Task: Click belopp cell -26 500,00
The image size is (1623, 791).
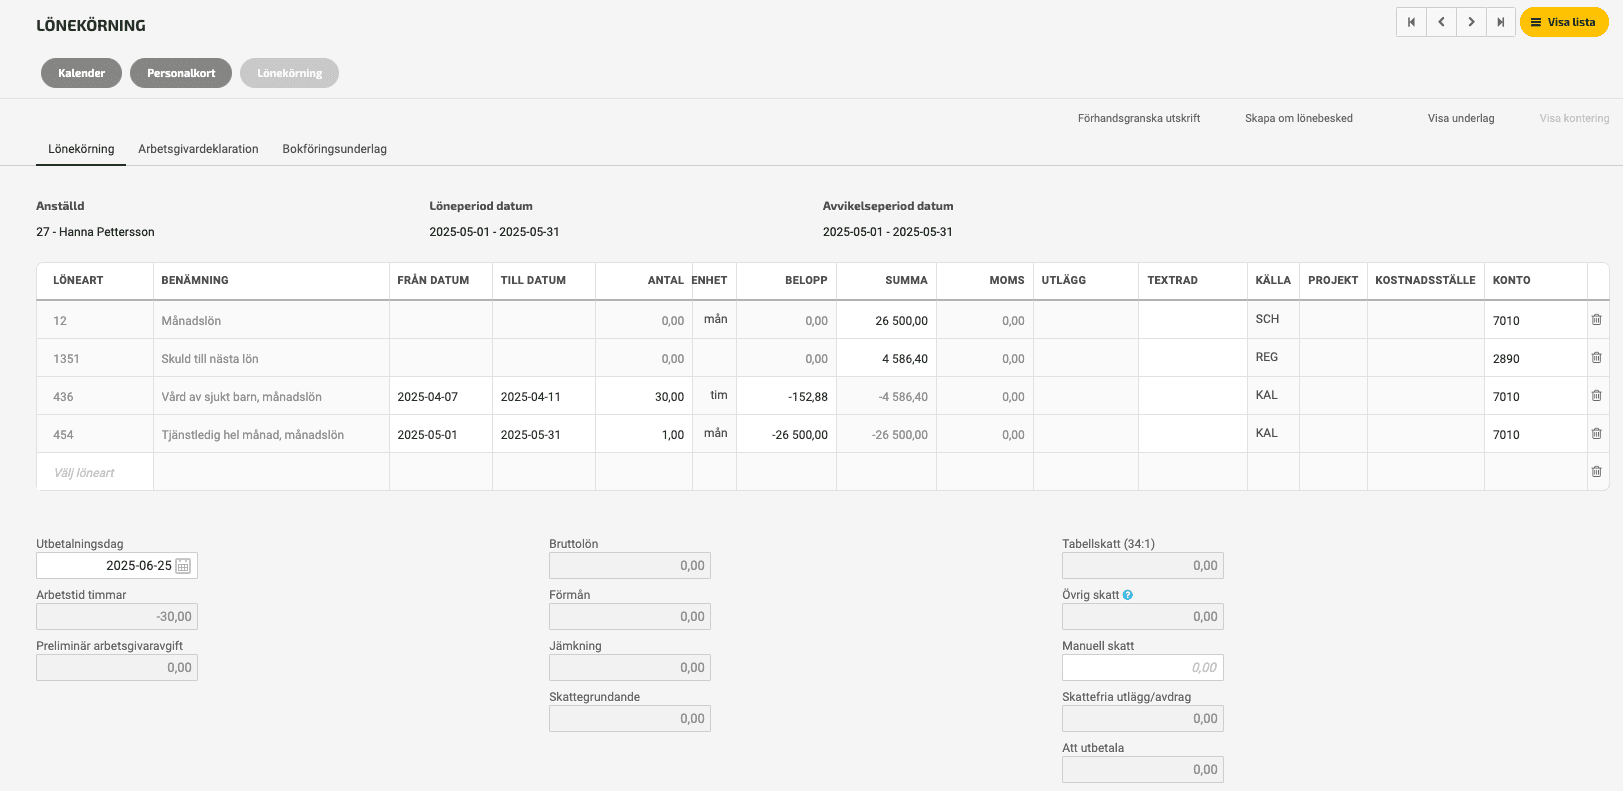Action: point(787,434)
